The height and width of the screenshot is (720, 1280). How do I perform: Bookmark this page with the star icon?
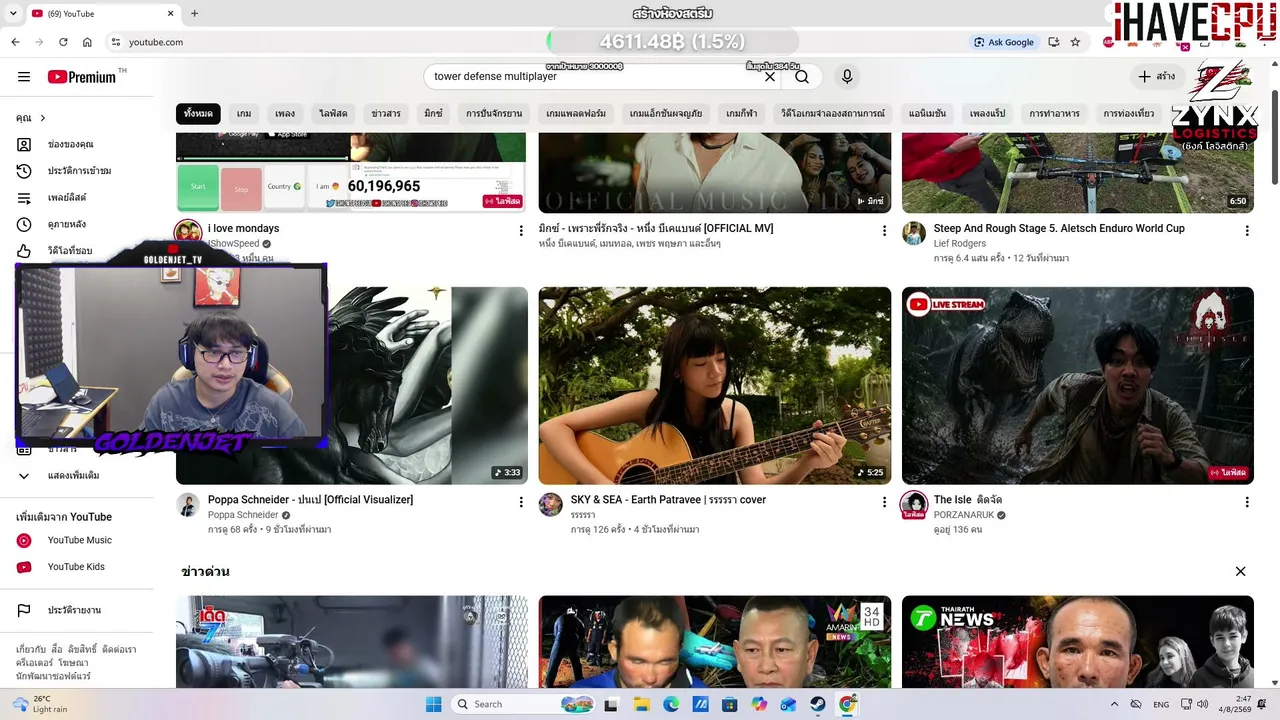[x=1075, y=42]
